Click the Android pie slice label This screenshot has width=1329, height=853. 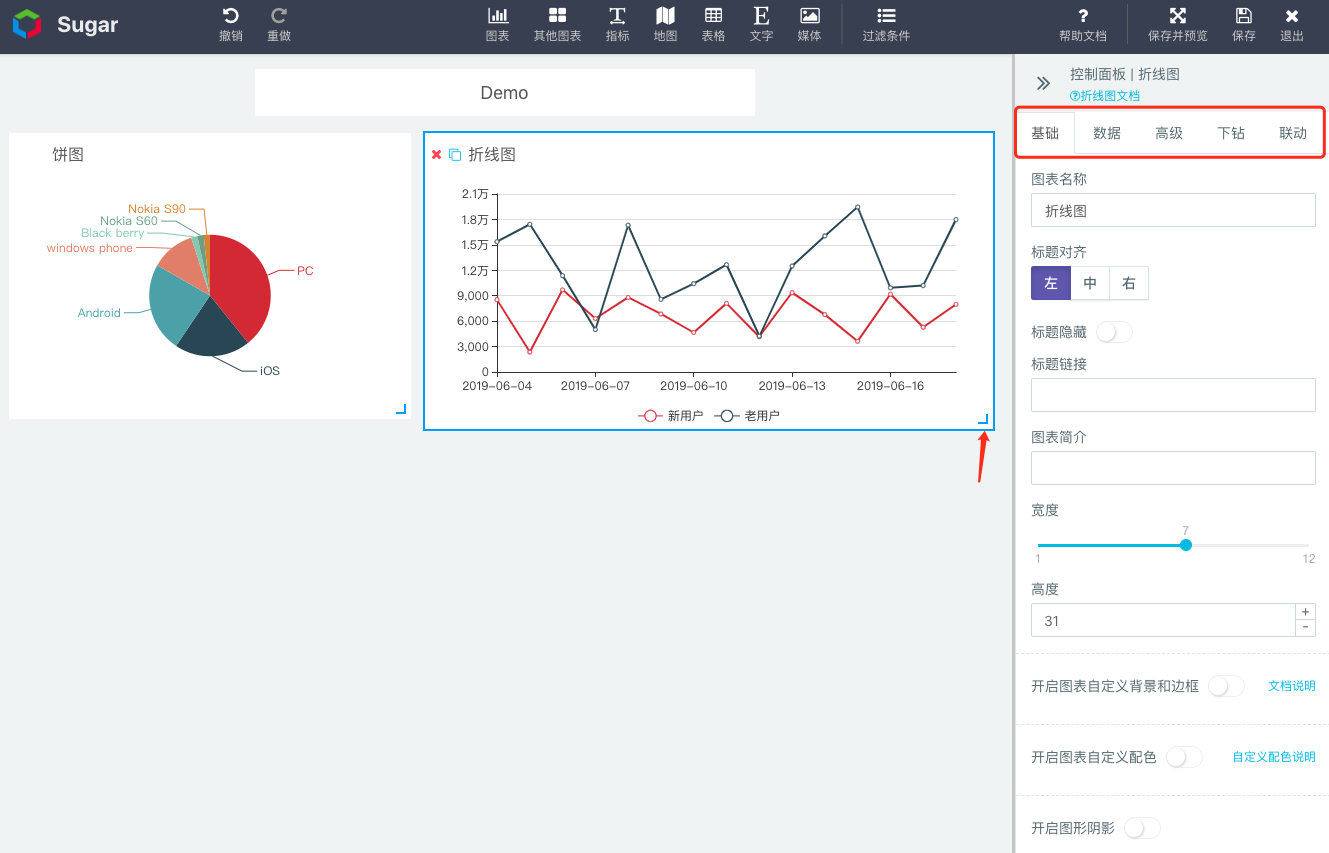[x=99, y=313]
